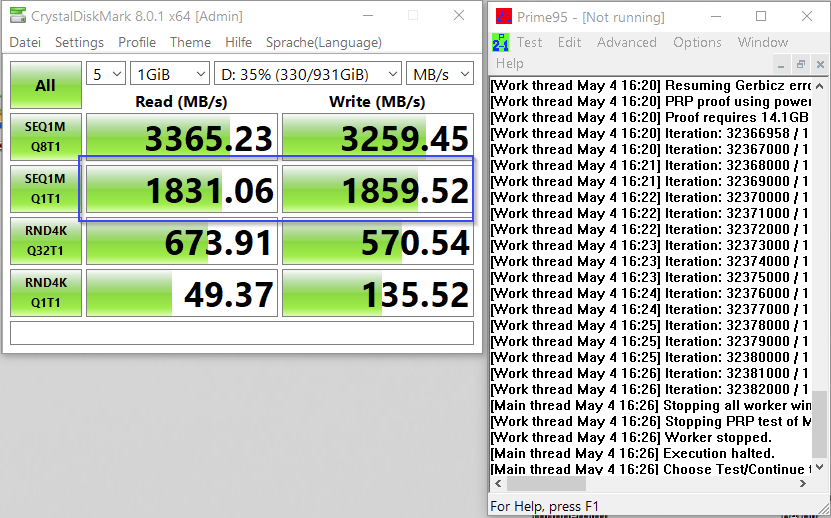The image size is (831, 518).
Task: Minimize the Prime95 inner child window
Action: click(781, 65)
